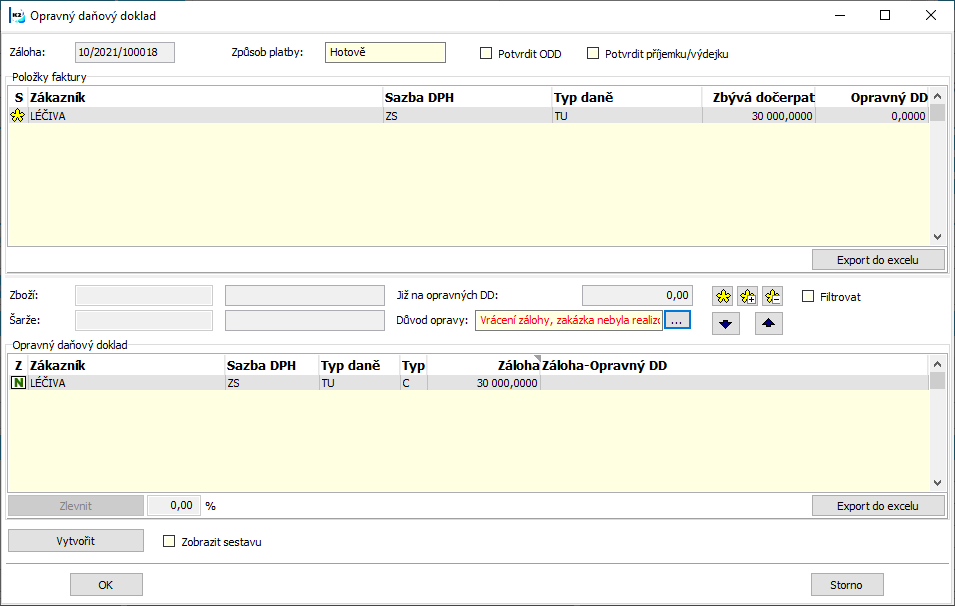The image size is (955, 606).
Task: Click the C value in Typ column
Action: [413, 383]
